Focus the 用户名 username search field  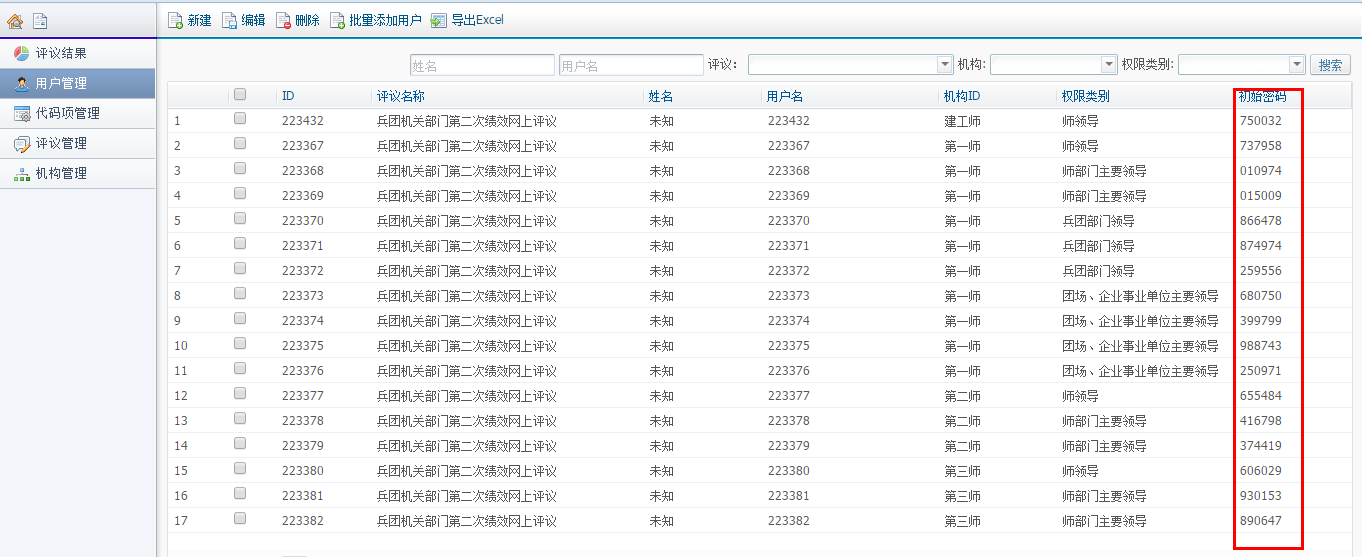(631, 65)
